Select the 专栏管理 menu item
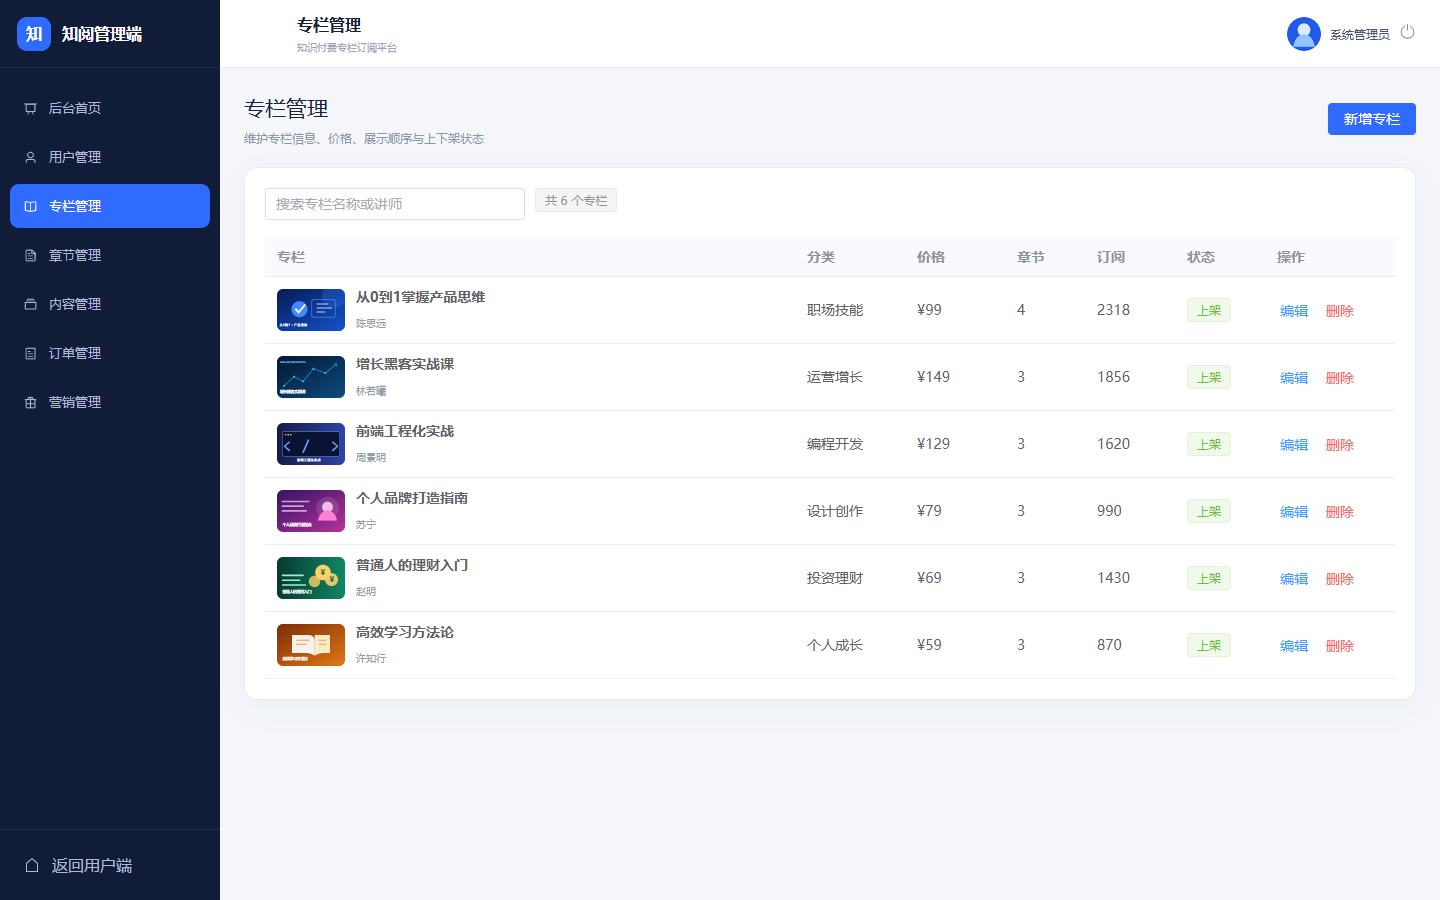The height and width of the screenshot is (900, 1440). point(110,206)
